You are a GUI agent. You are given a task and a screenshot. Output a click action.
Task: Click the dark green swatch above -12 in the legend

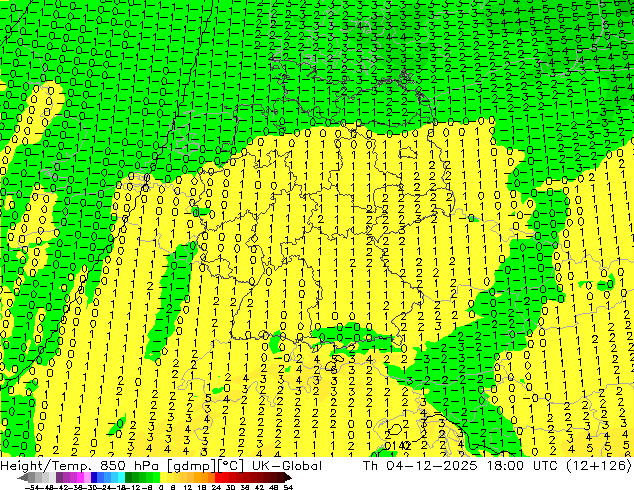(128, 477)
